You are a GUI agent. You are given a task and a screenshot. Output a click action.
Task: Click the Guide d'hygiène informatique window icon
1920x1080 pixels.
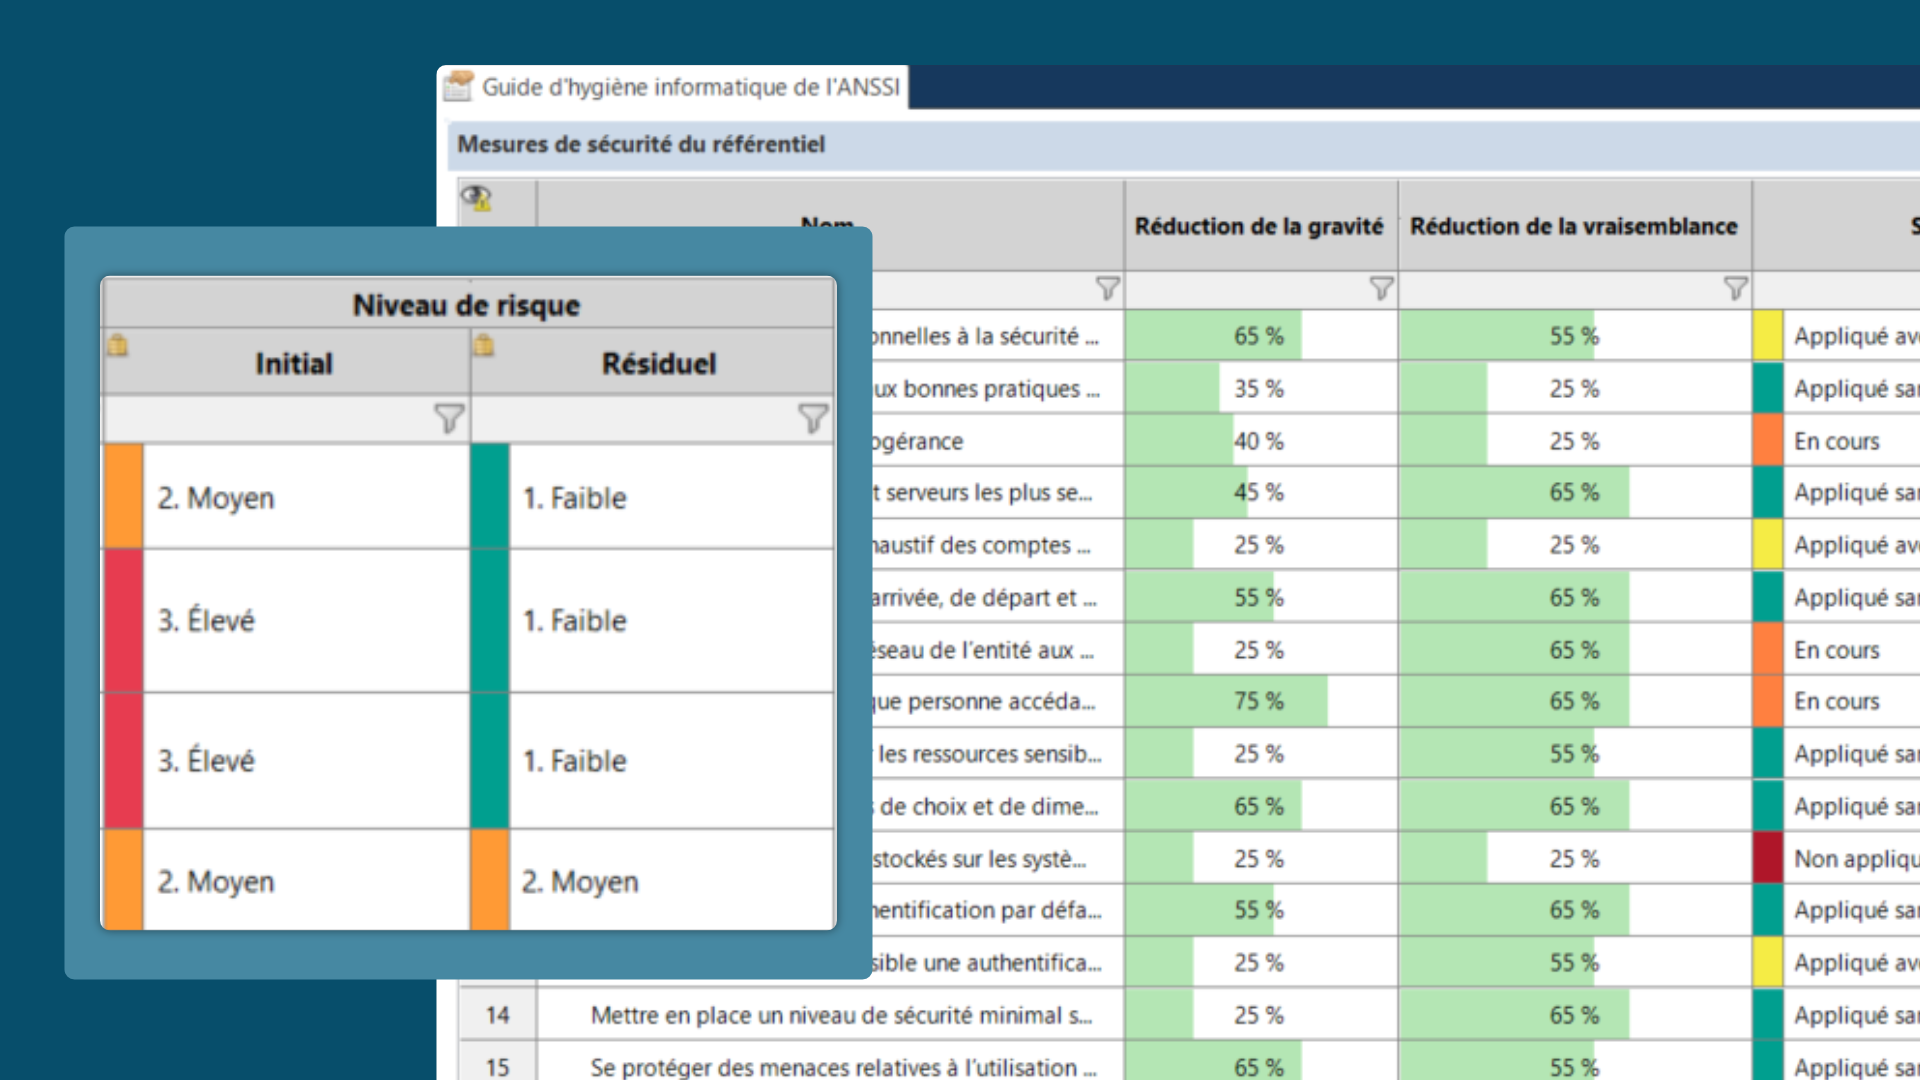[459, 86]
